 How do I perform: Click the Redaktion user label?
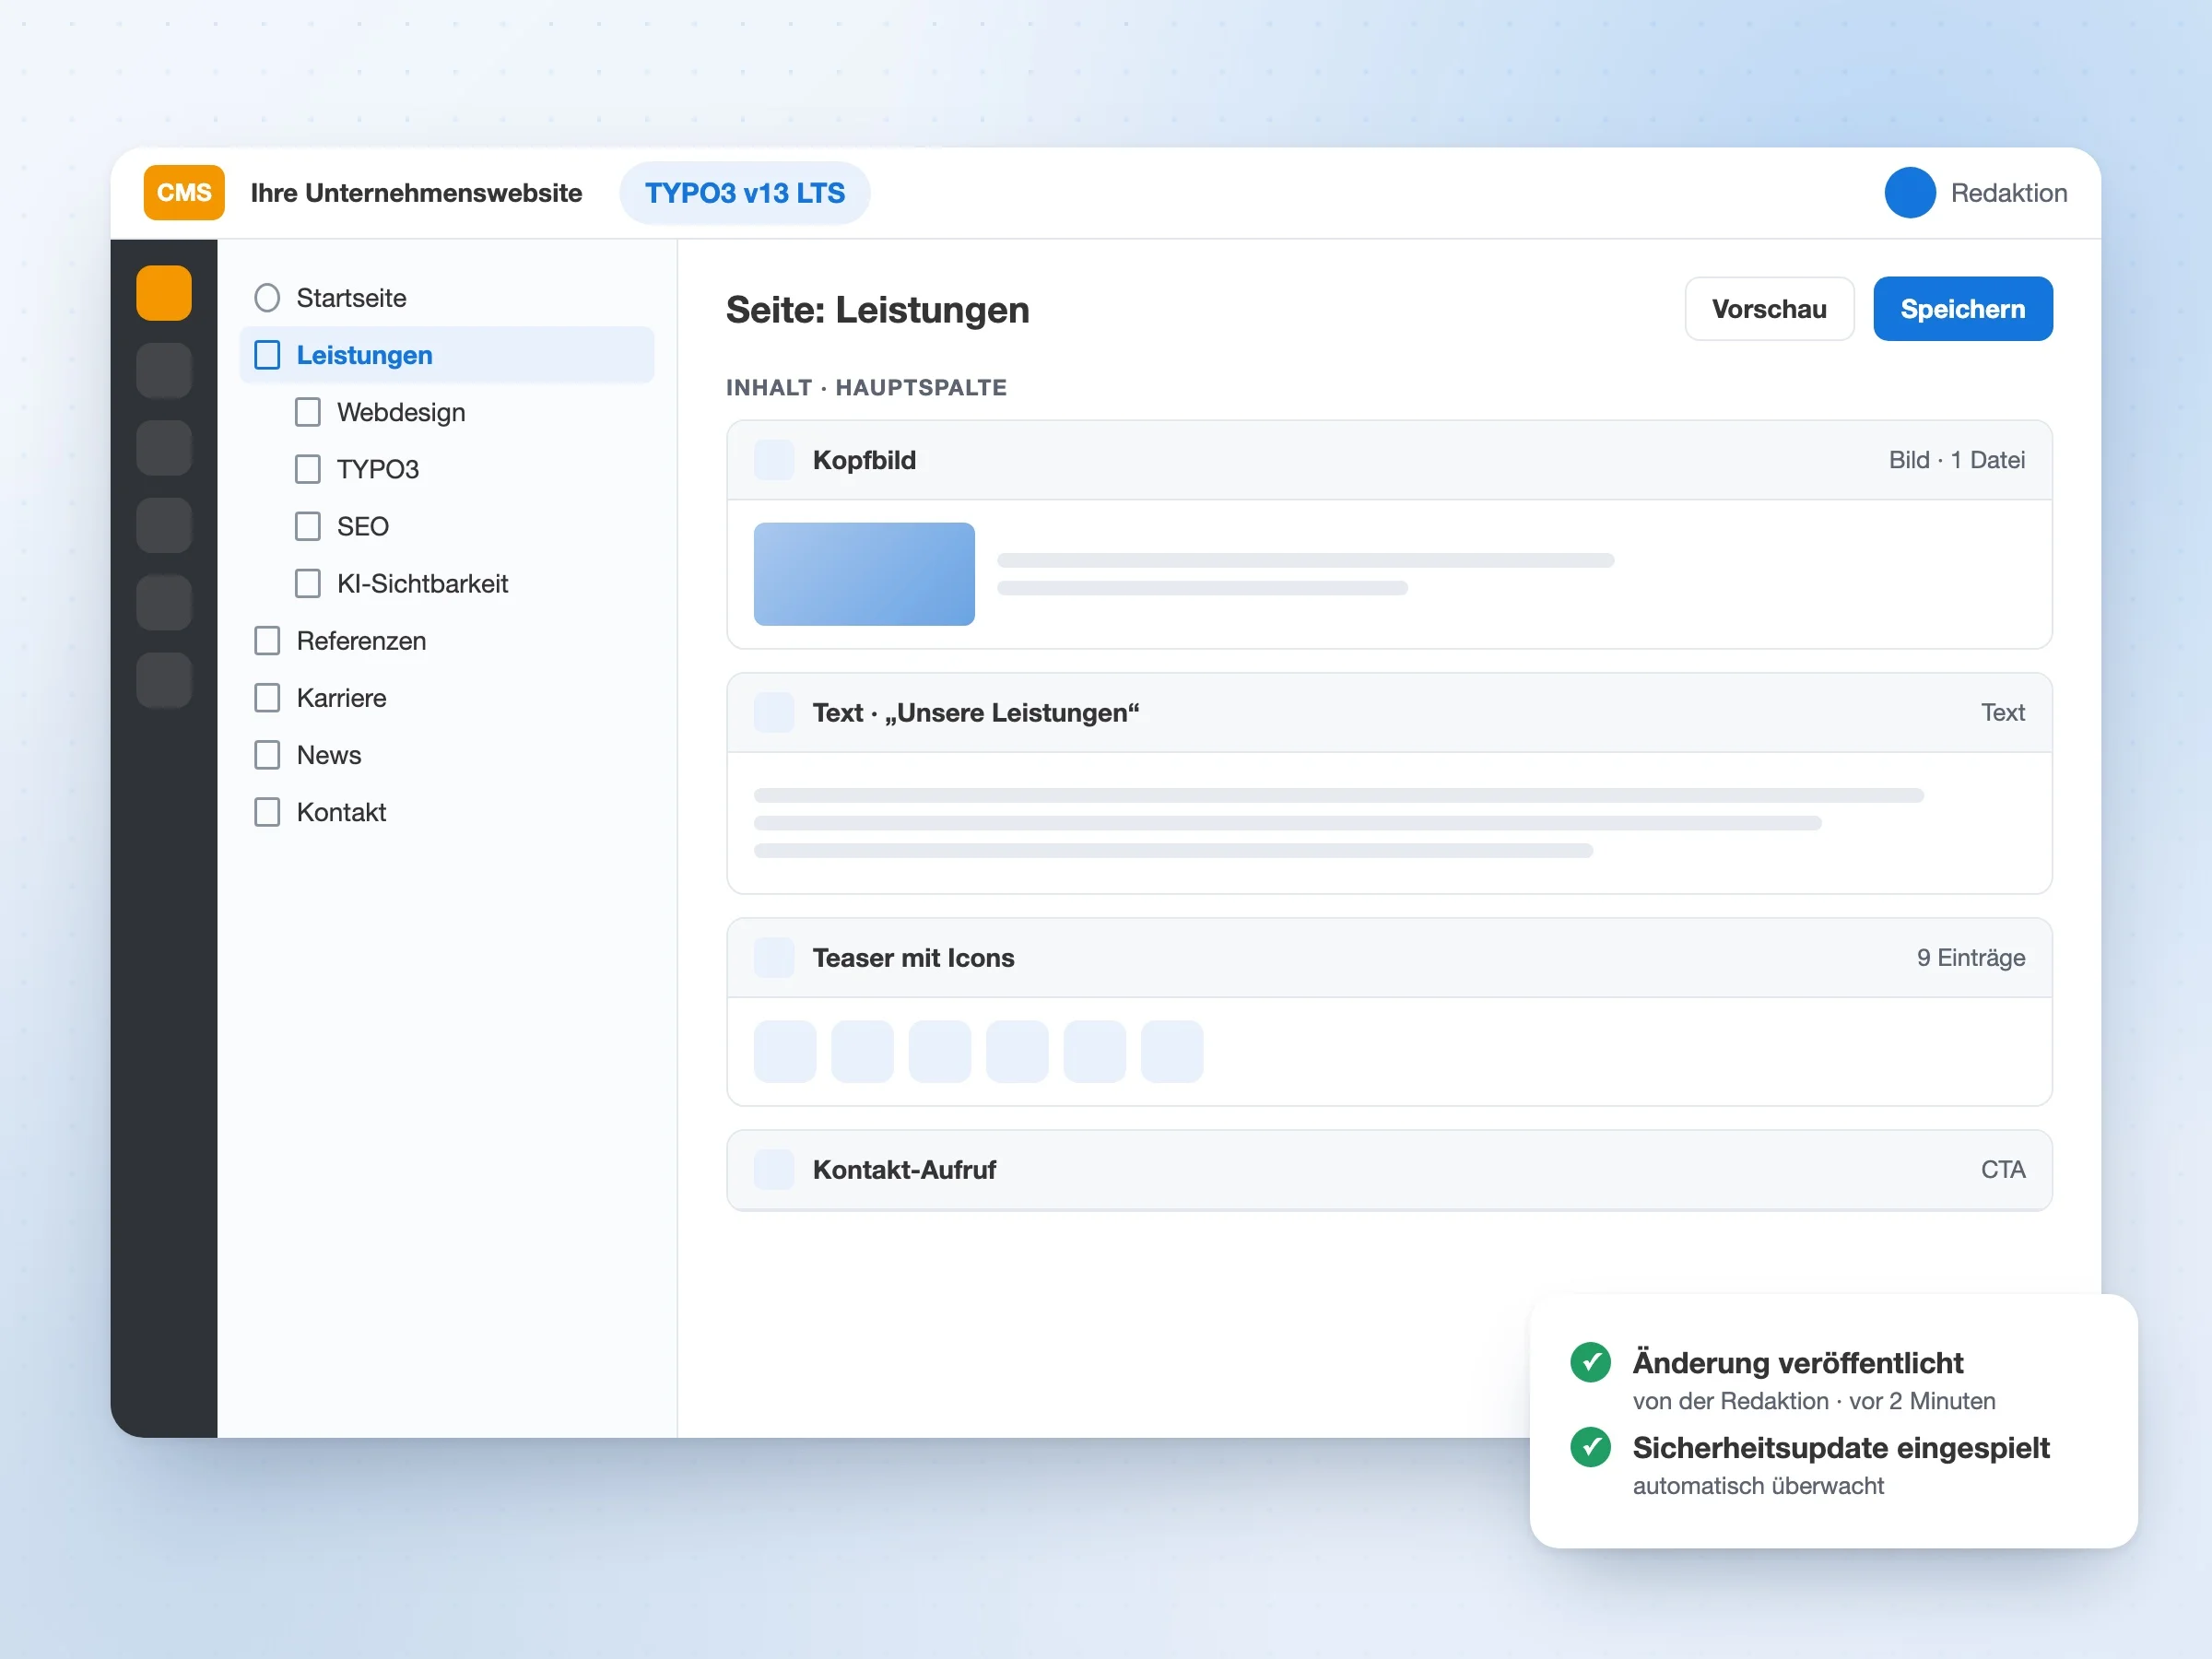click(x=2008, y=193)
